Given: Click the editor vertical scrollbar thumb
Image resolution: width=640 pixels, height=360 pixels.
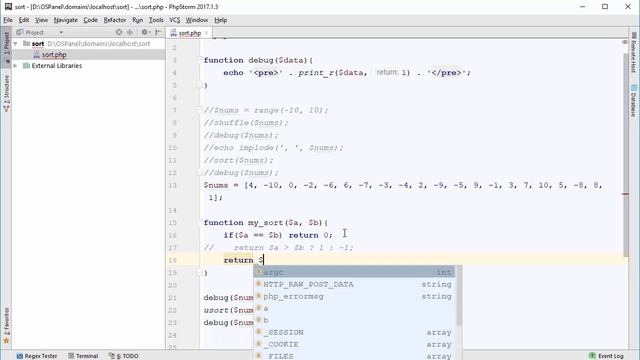Looking at the screenshot, I should tap(626, 155).
